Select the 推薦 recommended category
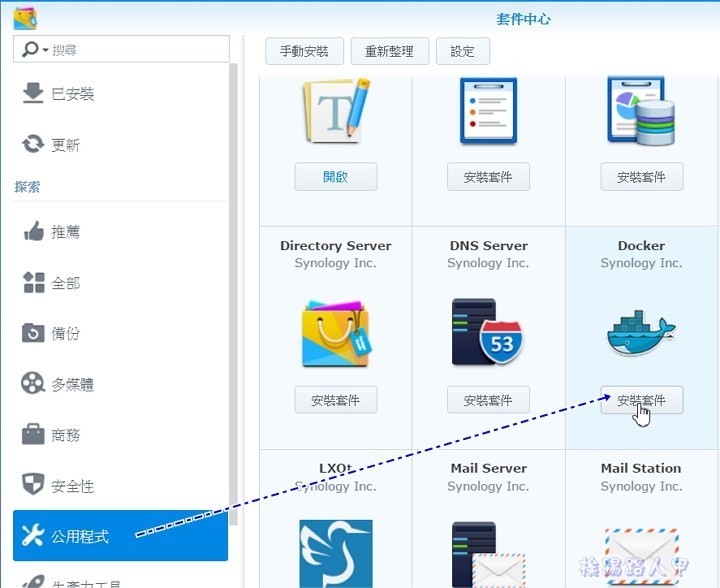 click(121, 231)
